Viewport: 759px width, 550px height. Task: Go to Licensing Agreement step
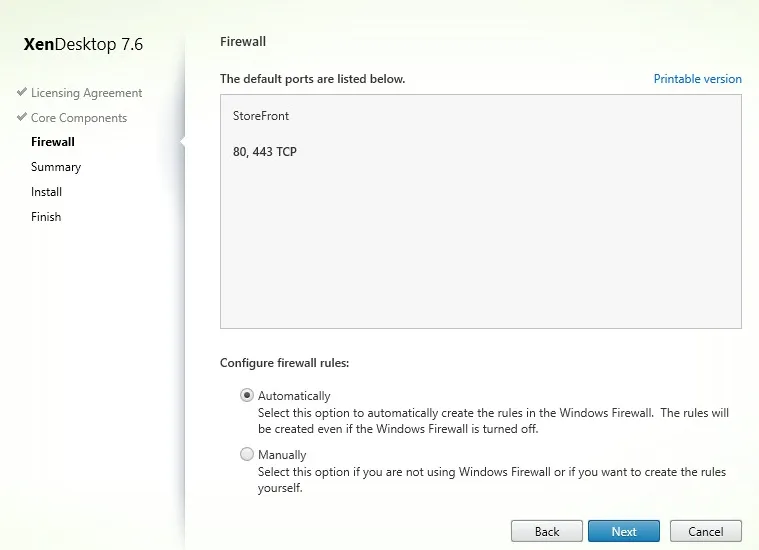click(87, 92)
